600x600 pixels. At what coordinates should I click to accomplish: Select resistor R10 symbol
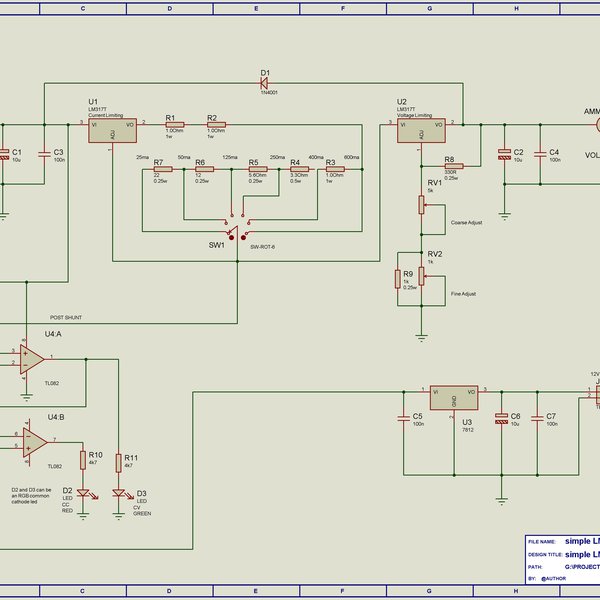(x=83, y=460)
